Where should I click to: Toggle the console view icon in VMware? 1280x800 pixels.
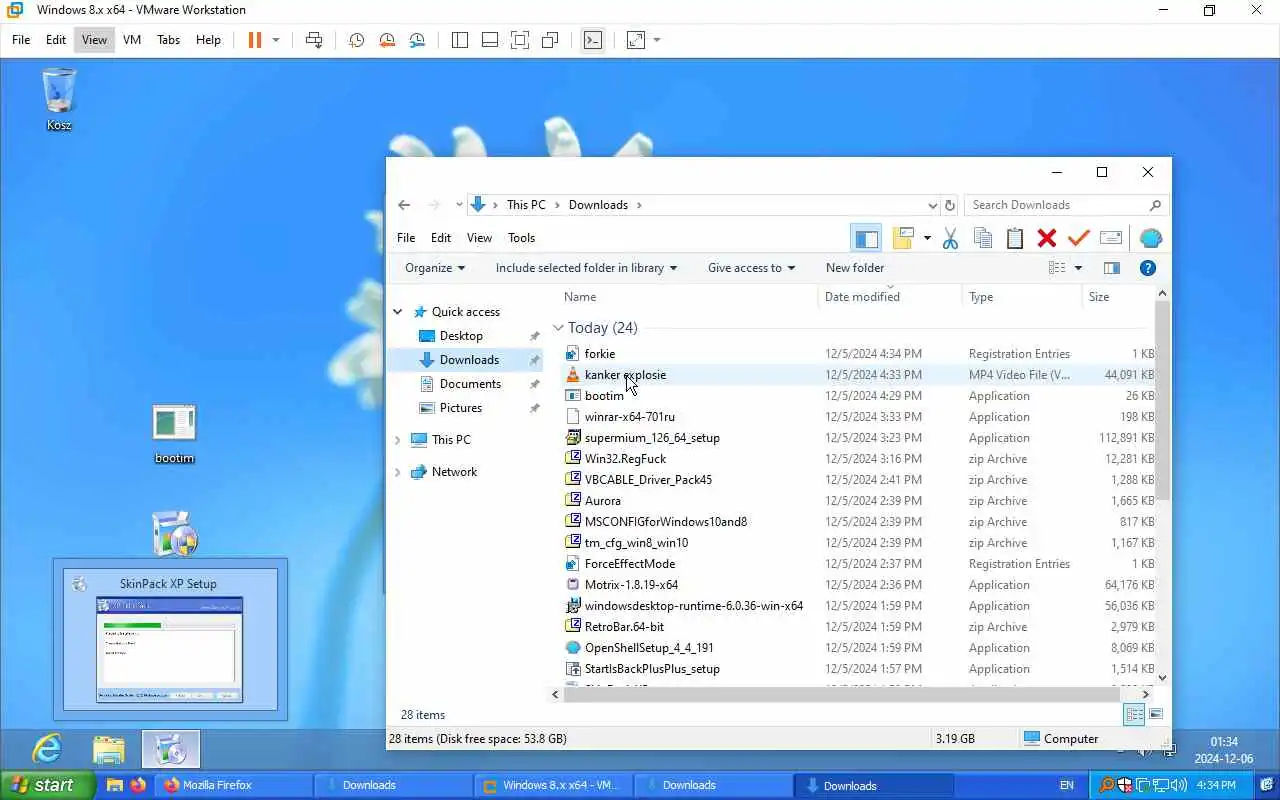pos(593,40)
